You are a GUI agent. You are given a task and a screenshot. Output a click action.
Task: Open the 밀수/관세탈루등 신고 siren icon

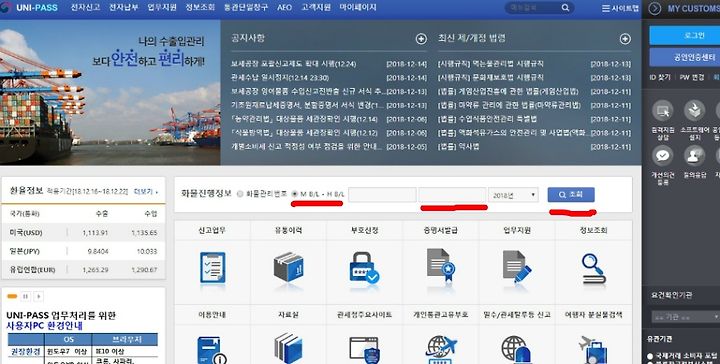pos(517,350)
